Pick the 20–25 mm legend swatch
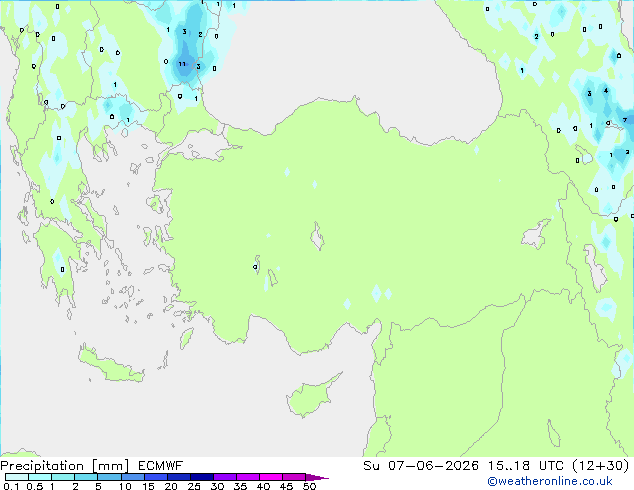 (x=179, y=477)
